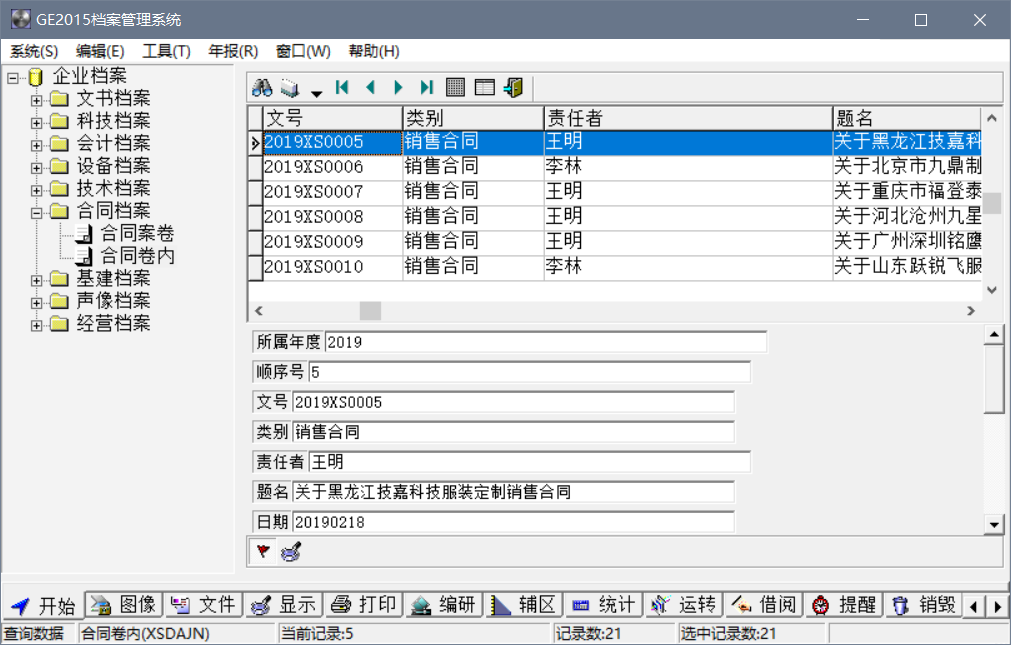Select 企业档案 database icon
Screen dimensions: 1011x645
(x=35, y=77)
